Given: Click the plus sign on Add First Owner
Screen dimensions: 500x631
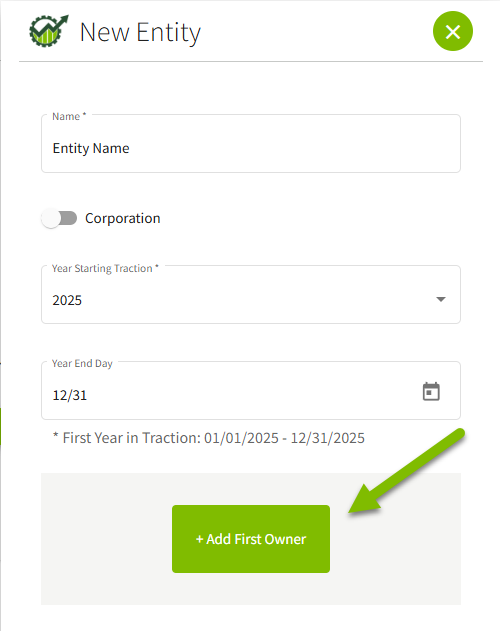Looking at the screenshot, I should (199, 539).
